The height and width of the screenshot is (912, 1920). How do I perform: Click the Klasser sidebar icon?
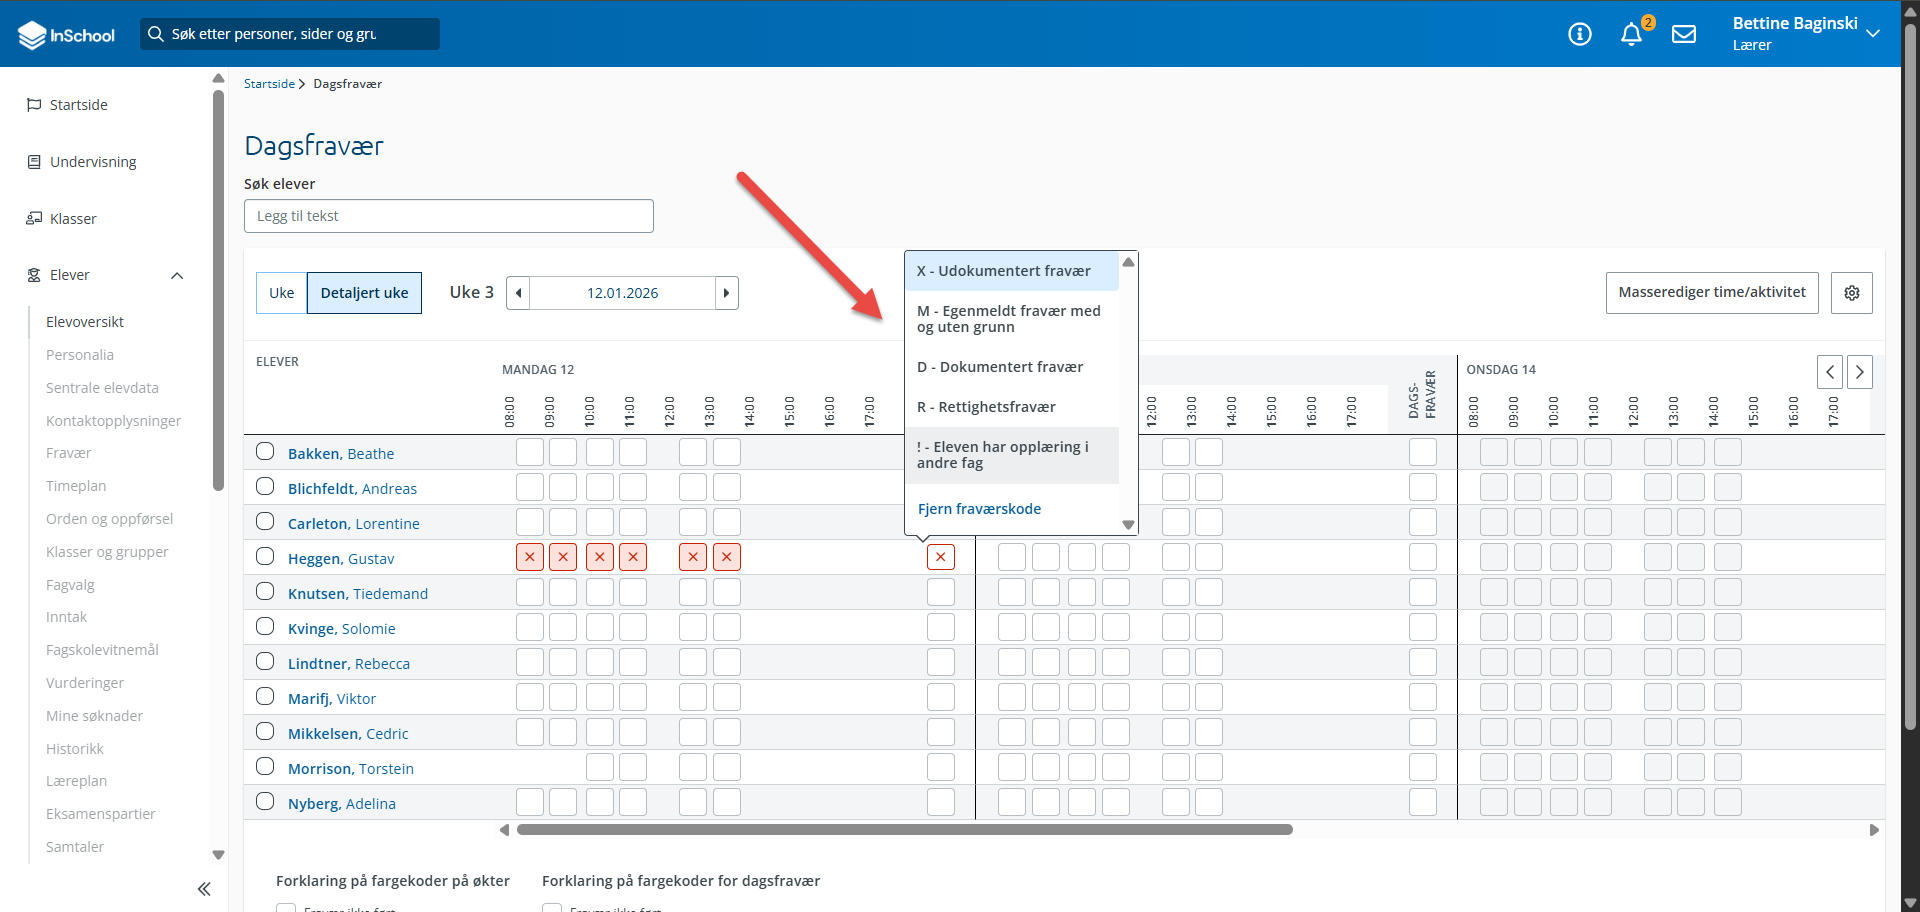(34, 219)
